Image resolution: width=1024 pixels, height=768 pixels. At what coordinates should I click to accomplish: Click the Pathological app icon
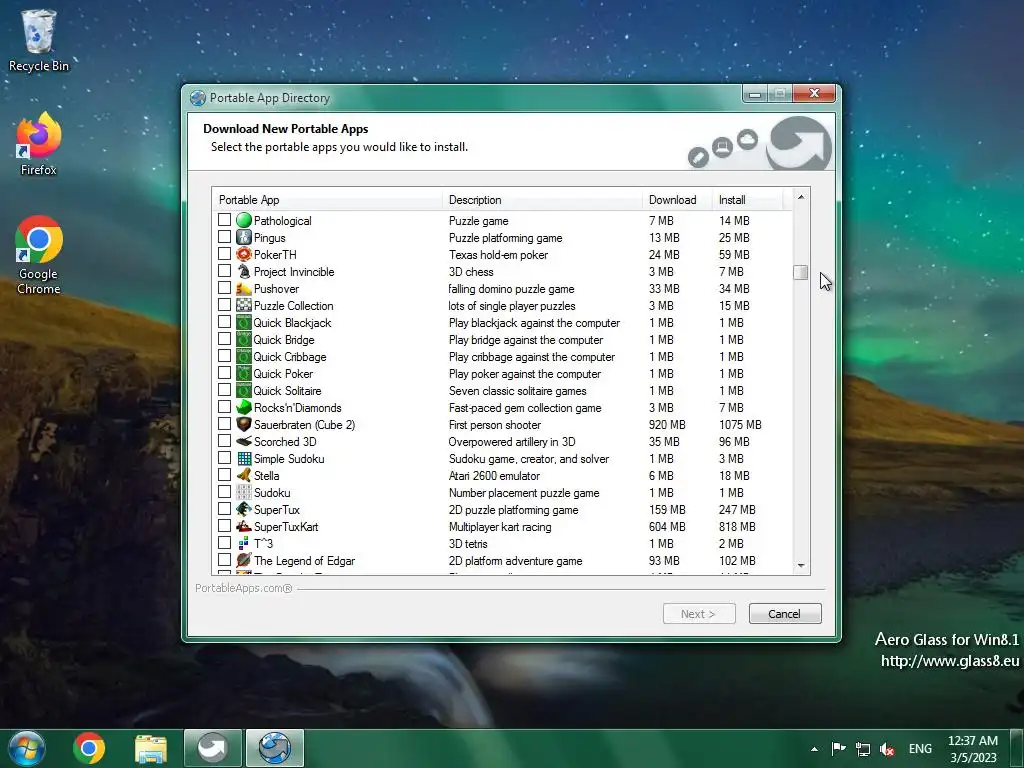[244, 221]
